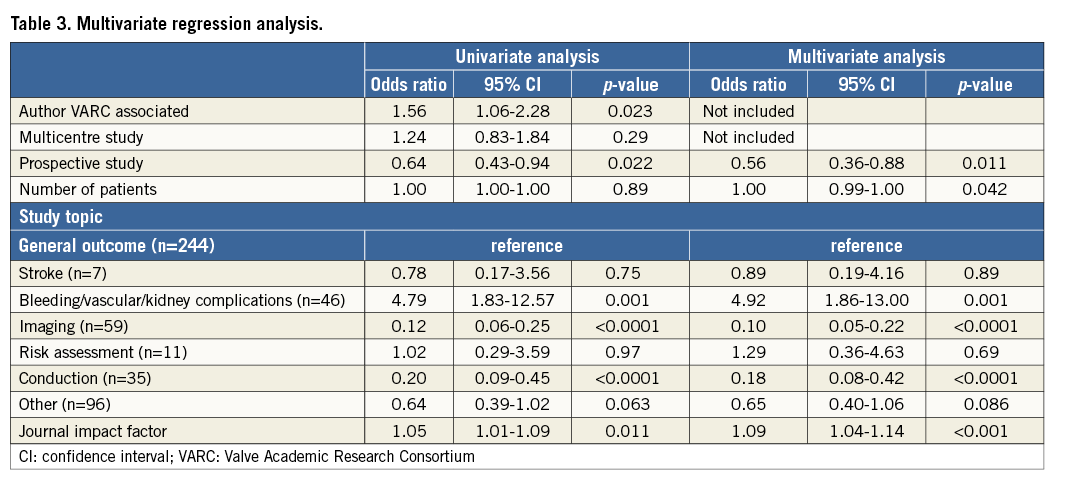Click the Study topic section header
Image resolution: width=1069 pixels, height=488 pixels.
(x=63, y=216)
